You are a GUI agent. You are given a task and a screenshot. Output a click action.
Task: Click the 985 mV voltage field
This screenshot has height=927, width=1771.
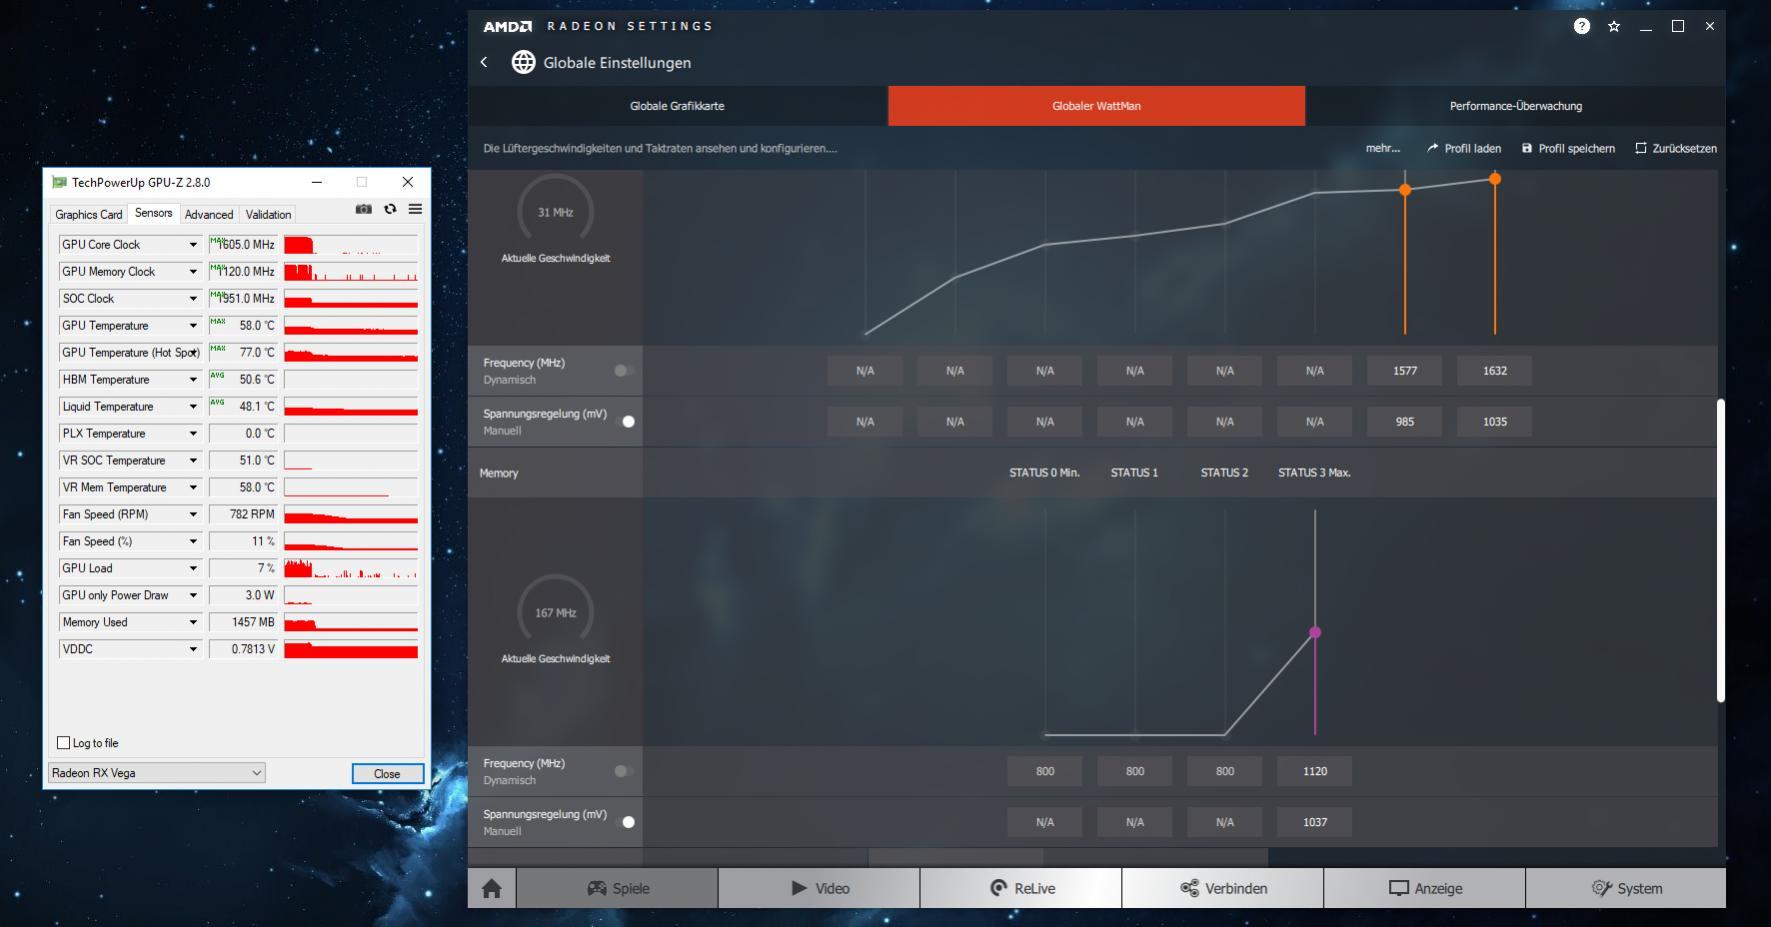point(1405,421)
